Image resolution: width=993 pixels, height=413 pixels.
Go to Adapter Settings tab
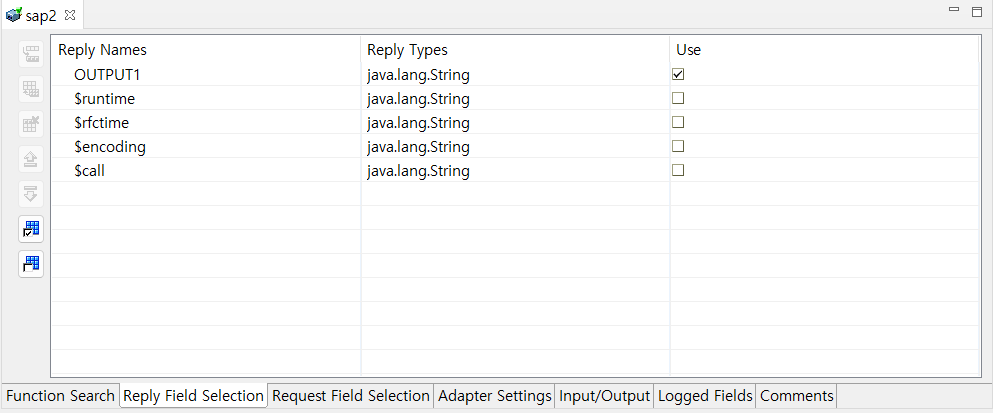(495, 396)
